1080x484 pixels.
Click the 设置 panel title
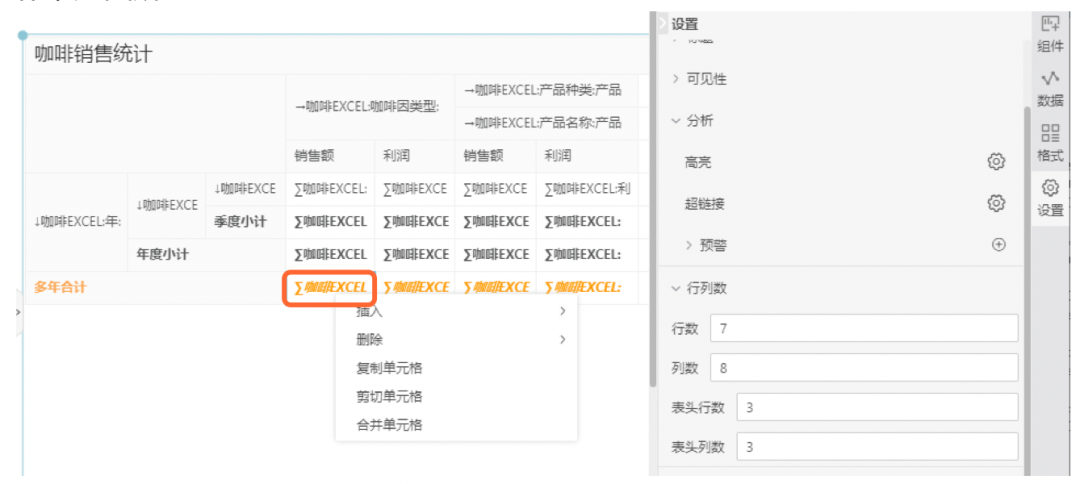click(685, 25)
